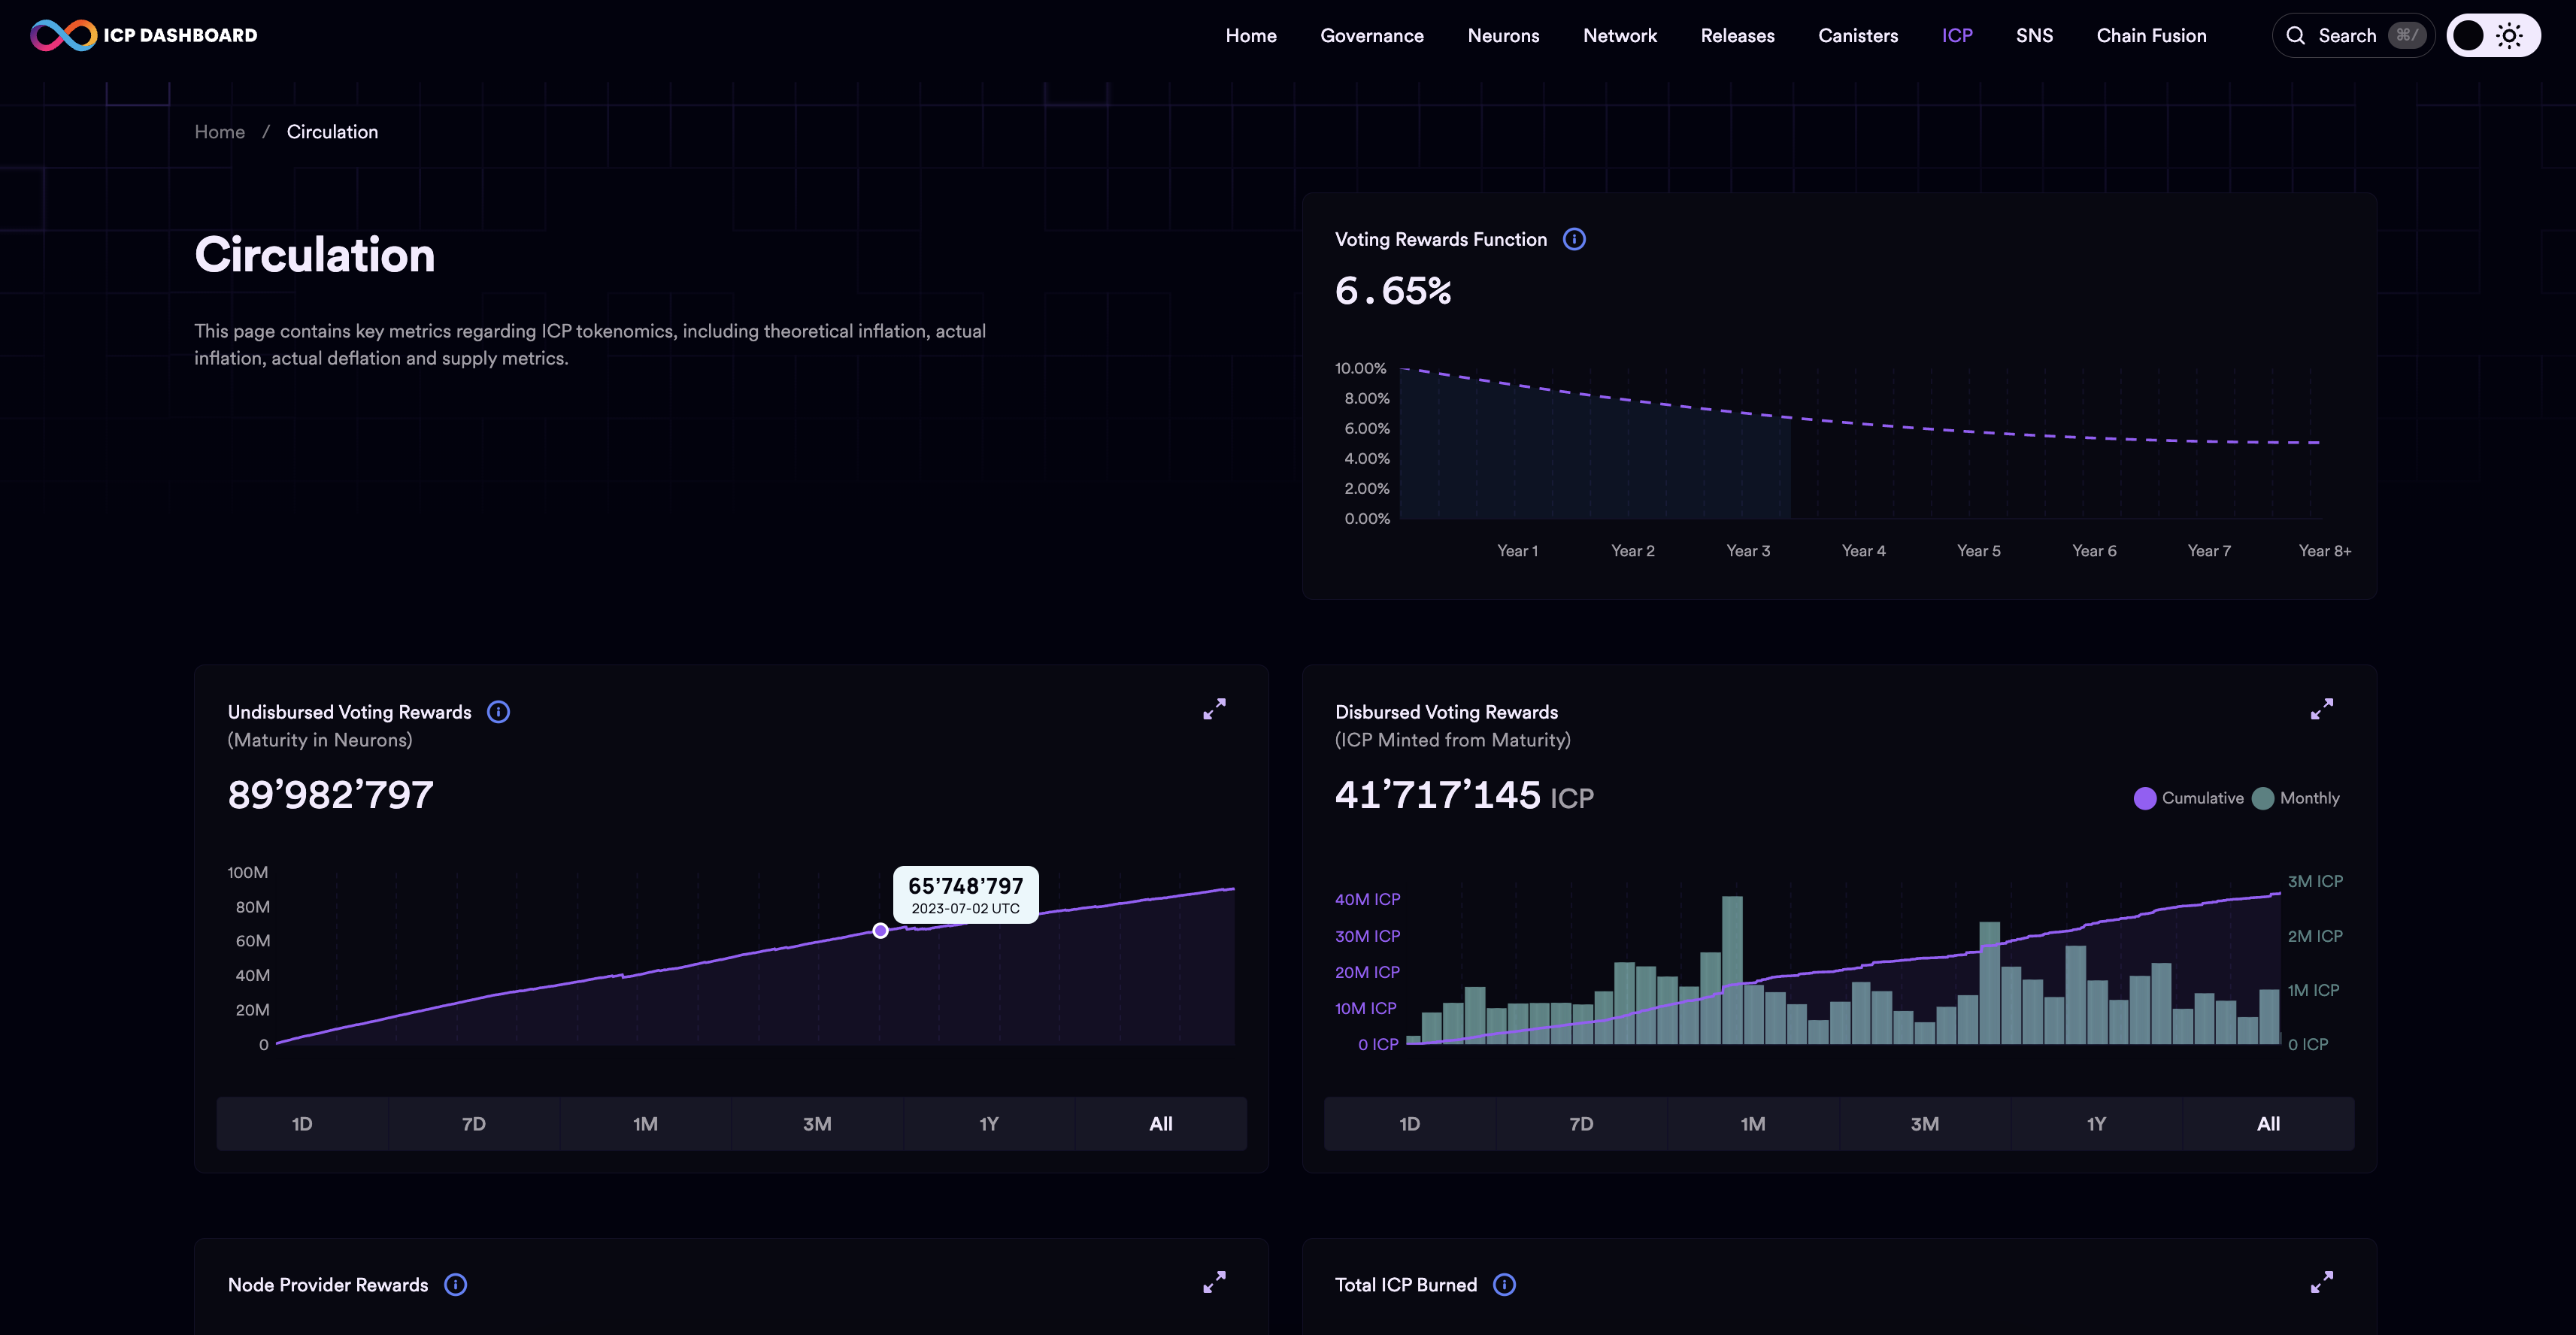Select 1D range for Disbursed Voting Rewards
This screenshot has height=1335, width=2576.
pyautogui.click(x=1410, y=1124)
